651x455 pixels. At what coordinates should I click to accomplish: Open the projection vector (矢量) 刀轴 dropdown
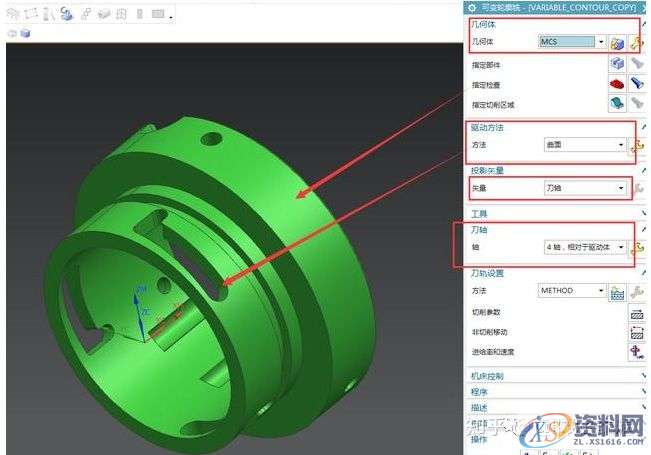pyautogui.click(x=621, y=188)
